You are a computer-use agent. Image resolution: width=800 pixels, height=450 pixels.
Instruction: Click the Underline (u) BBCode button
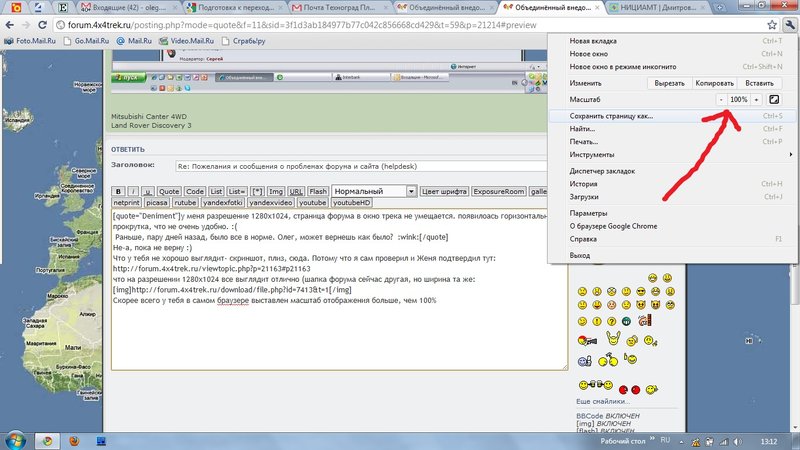tap(147, 191)
